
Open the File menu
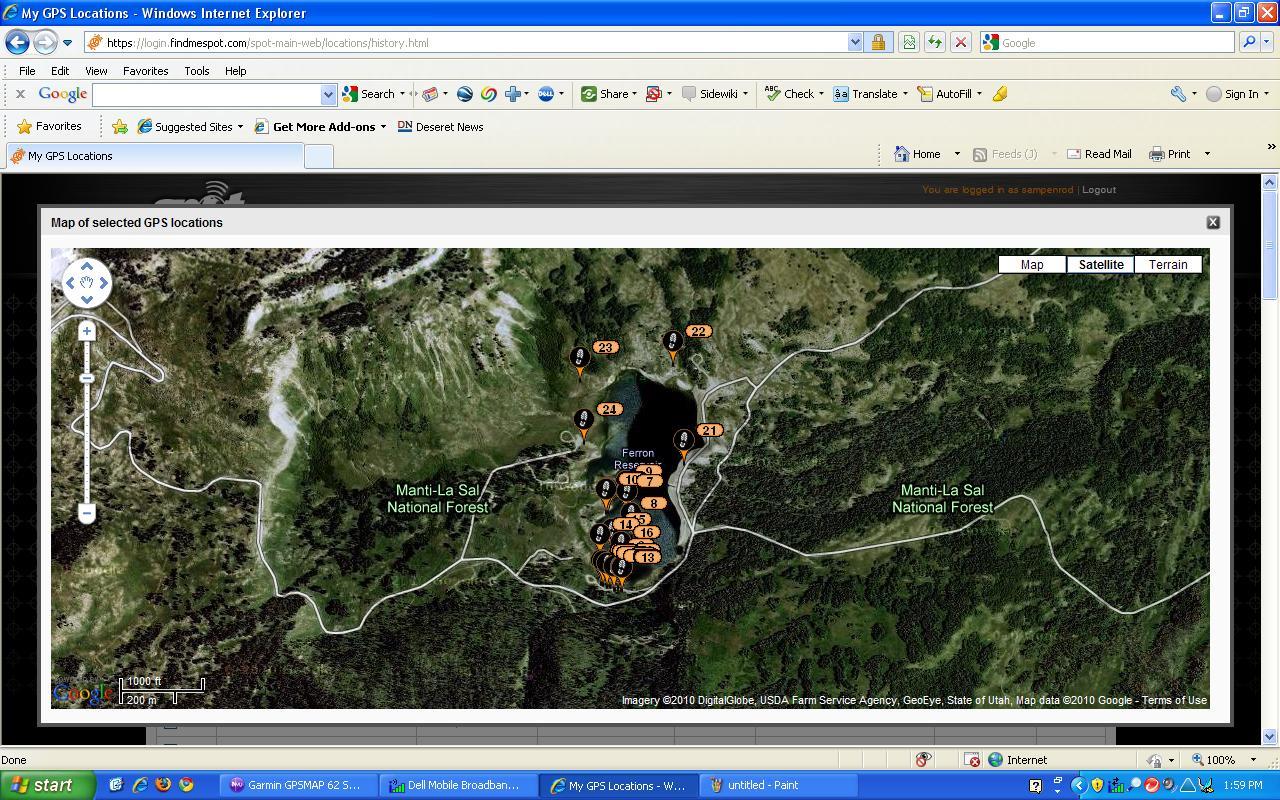(x=27, y=71)
